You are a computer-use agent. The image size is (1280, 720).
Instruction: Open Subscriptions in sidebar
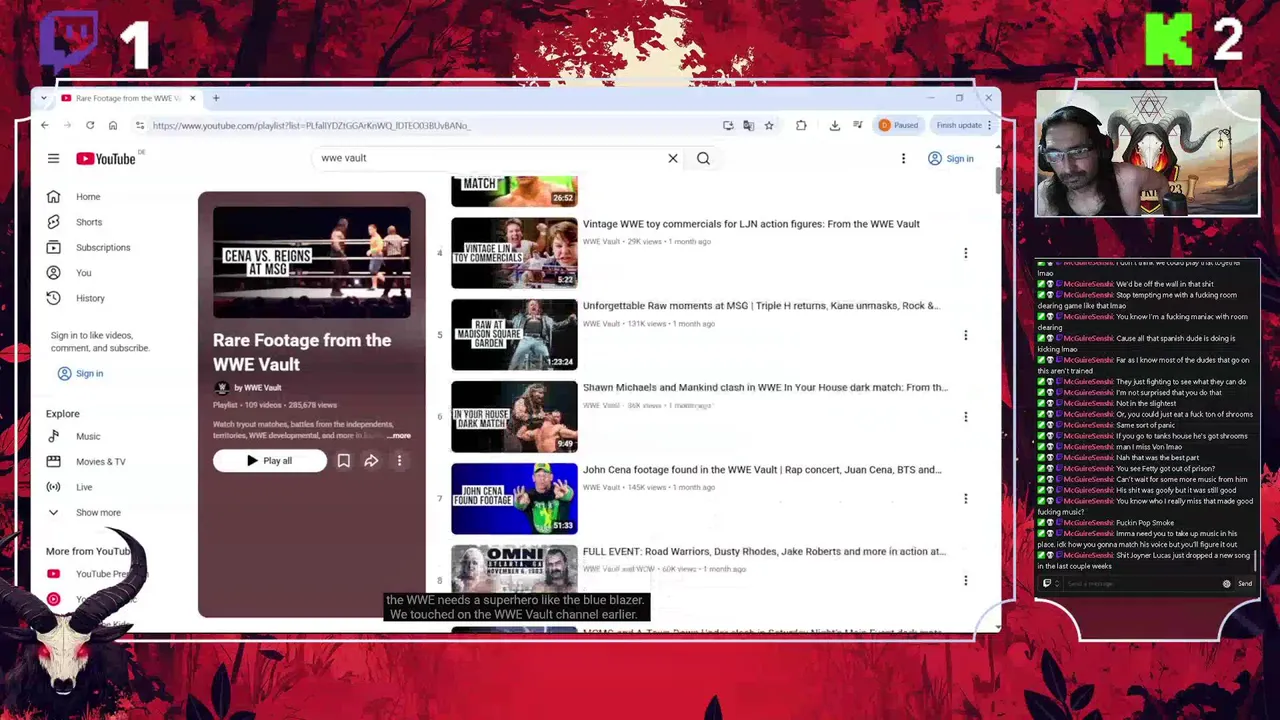click(x=102, y=247)
